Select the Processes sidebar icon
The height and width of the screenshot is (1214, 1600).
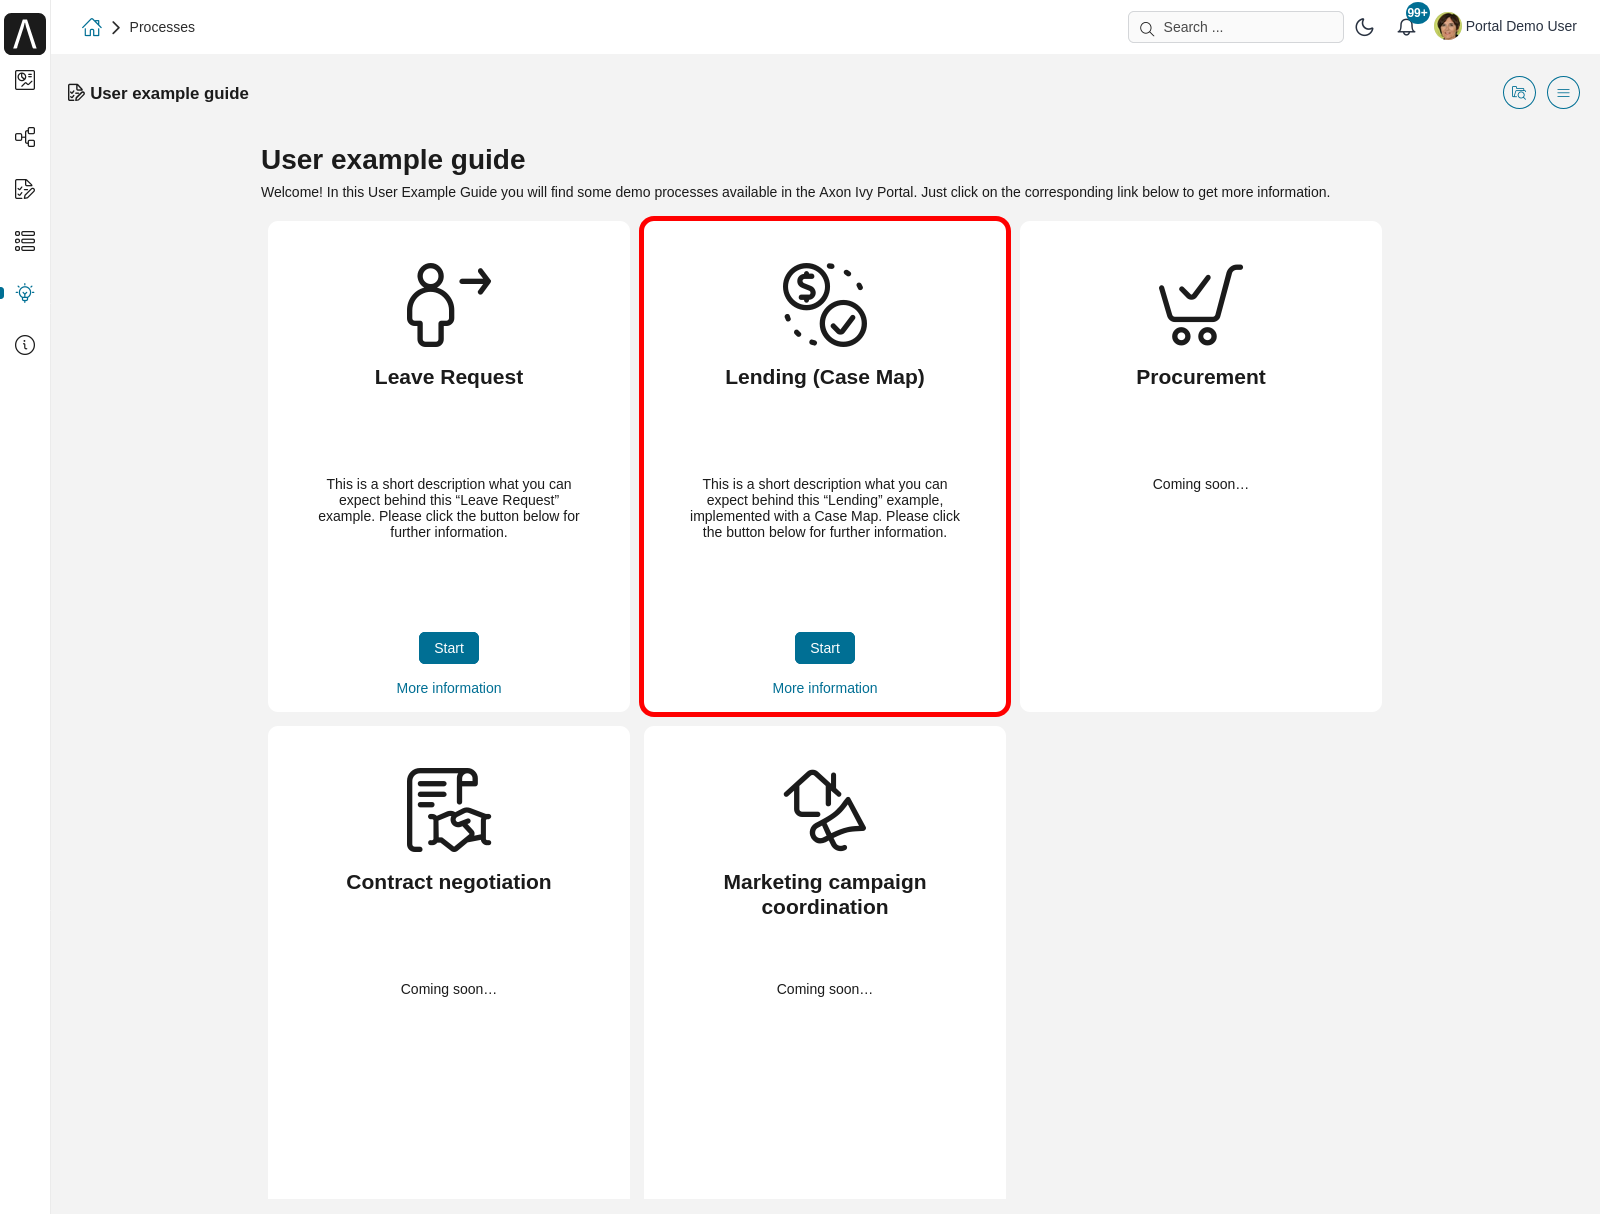24,137
